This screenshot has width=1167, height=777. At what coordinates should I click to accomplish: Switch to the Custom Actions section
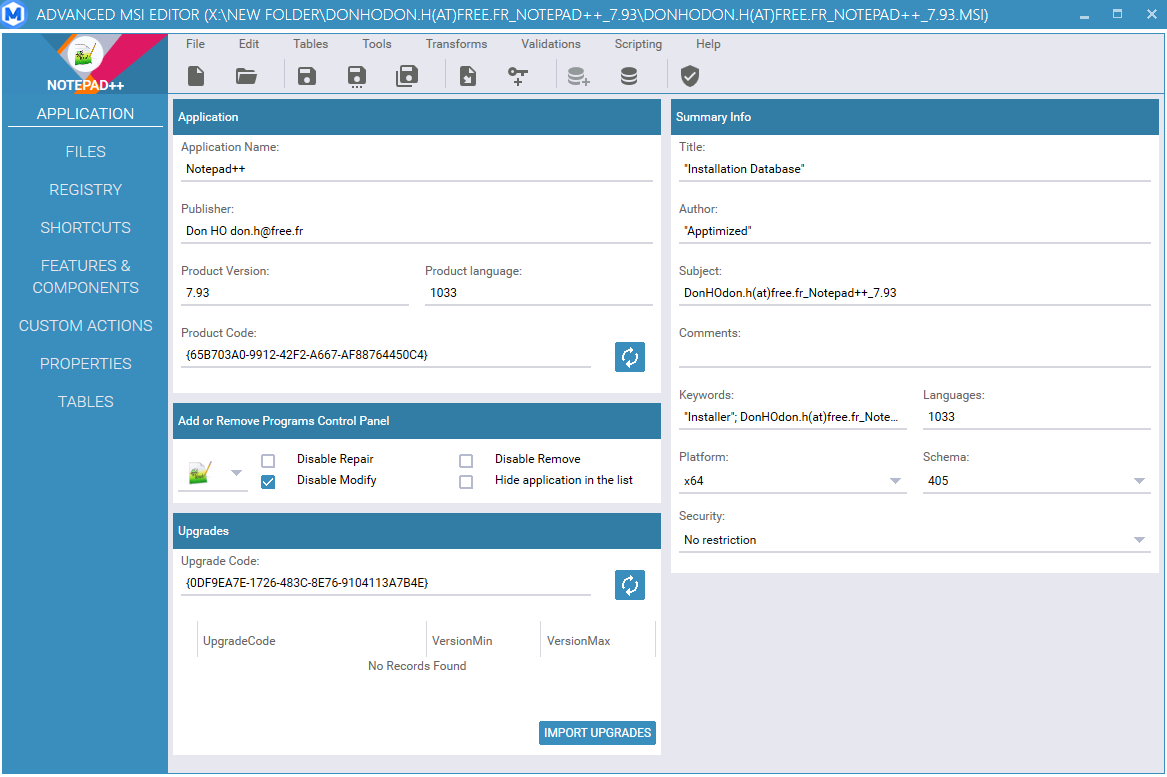[x=85, y=326]
